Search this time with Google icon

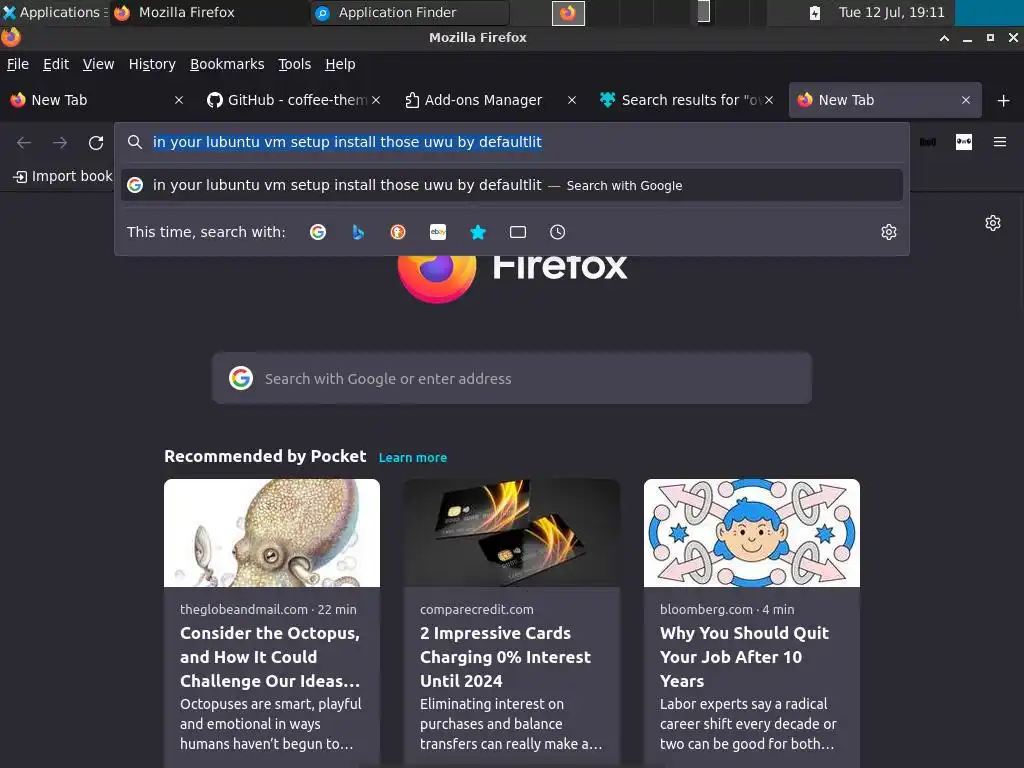(x=318, y=232)
